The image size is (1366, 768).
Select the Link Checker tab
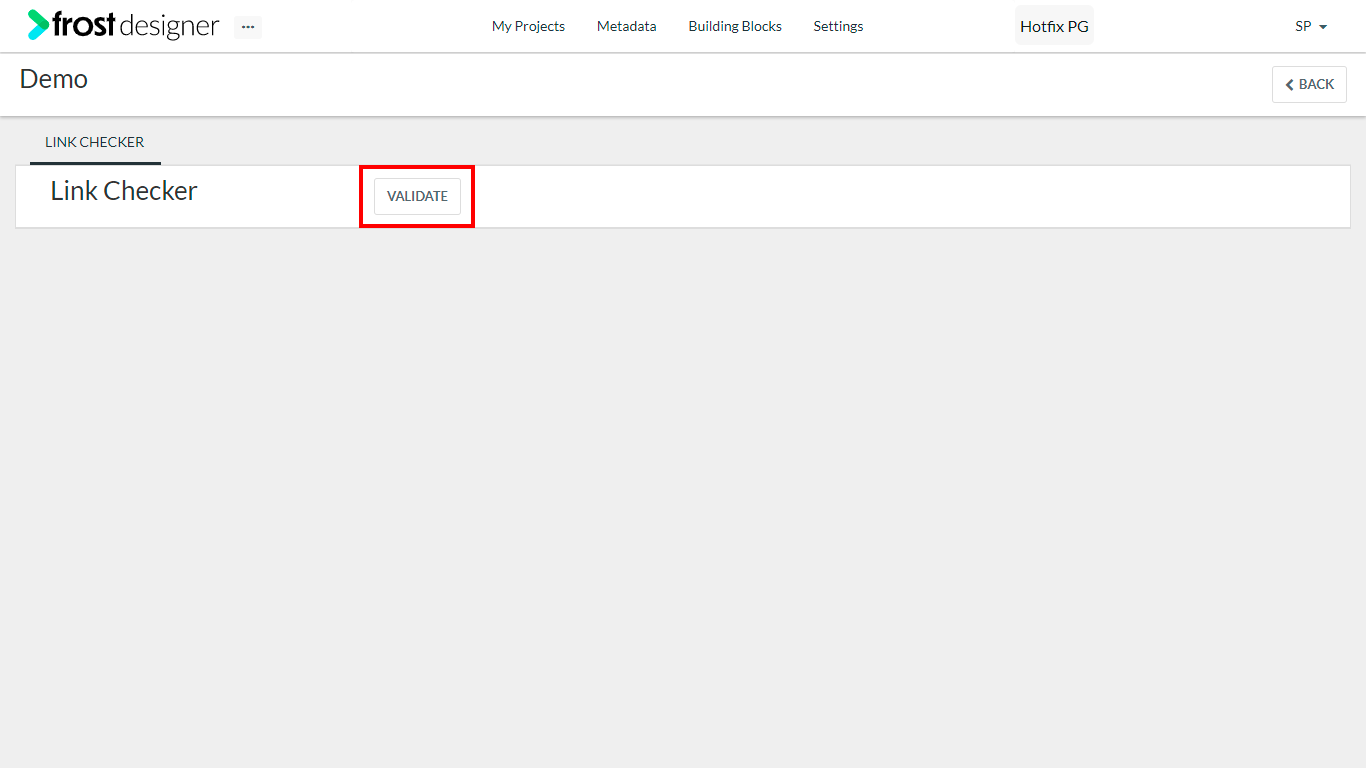[95, 142]
